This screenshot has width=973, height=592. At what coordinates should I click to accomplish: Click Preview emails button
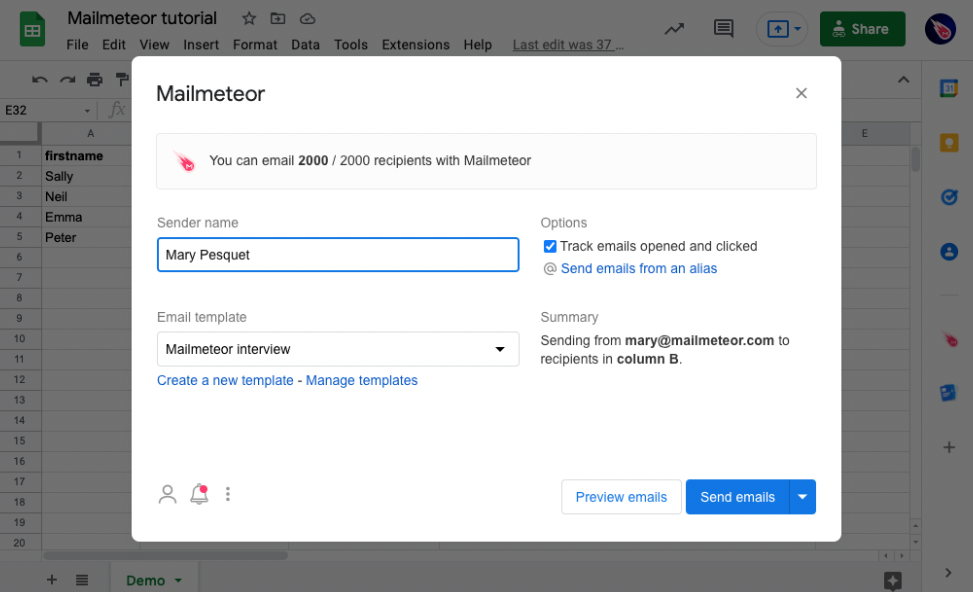point(621,497)
